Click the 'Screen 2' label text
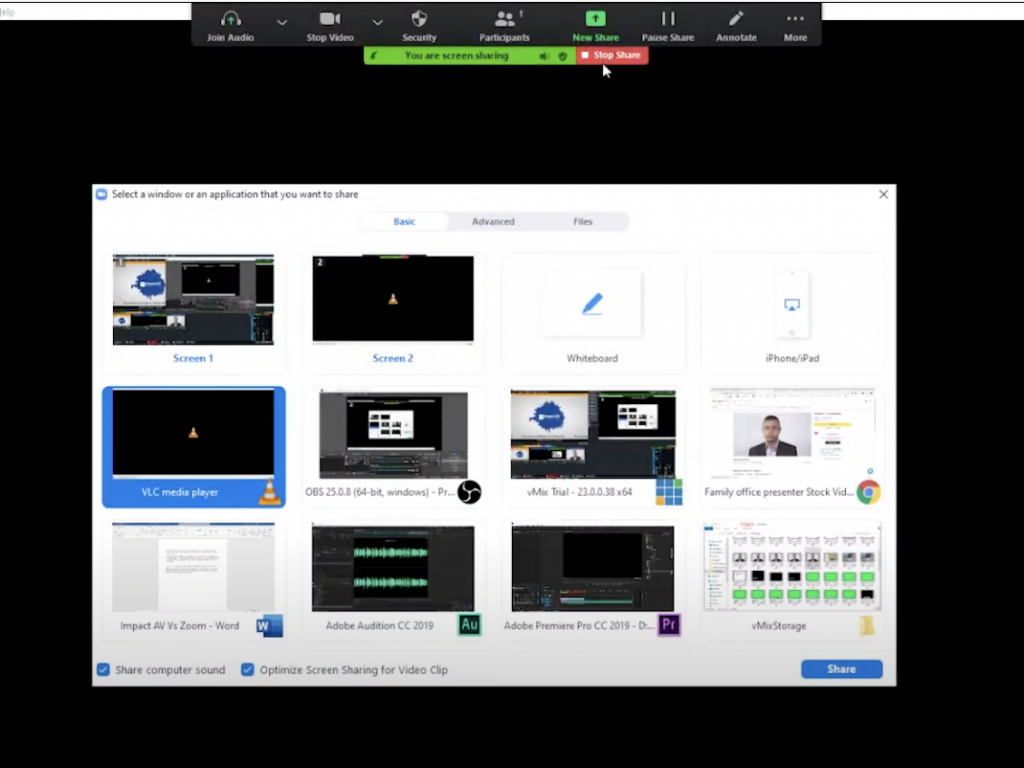Image resolution: width=1024 pixels, height=768 pixels. 393,358
